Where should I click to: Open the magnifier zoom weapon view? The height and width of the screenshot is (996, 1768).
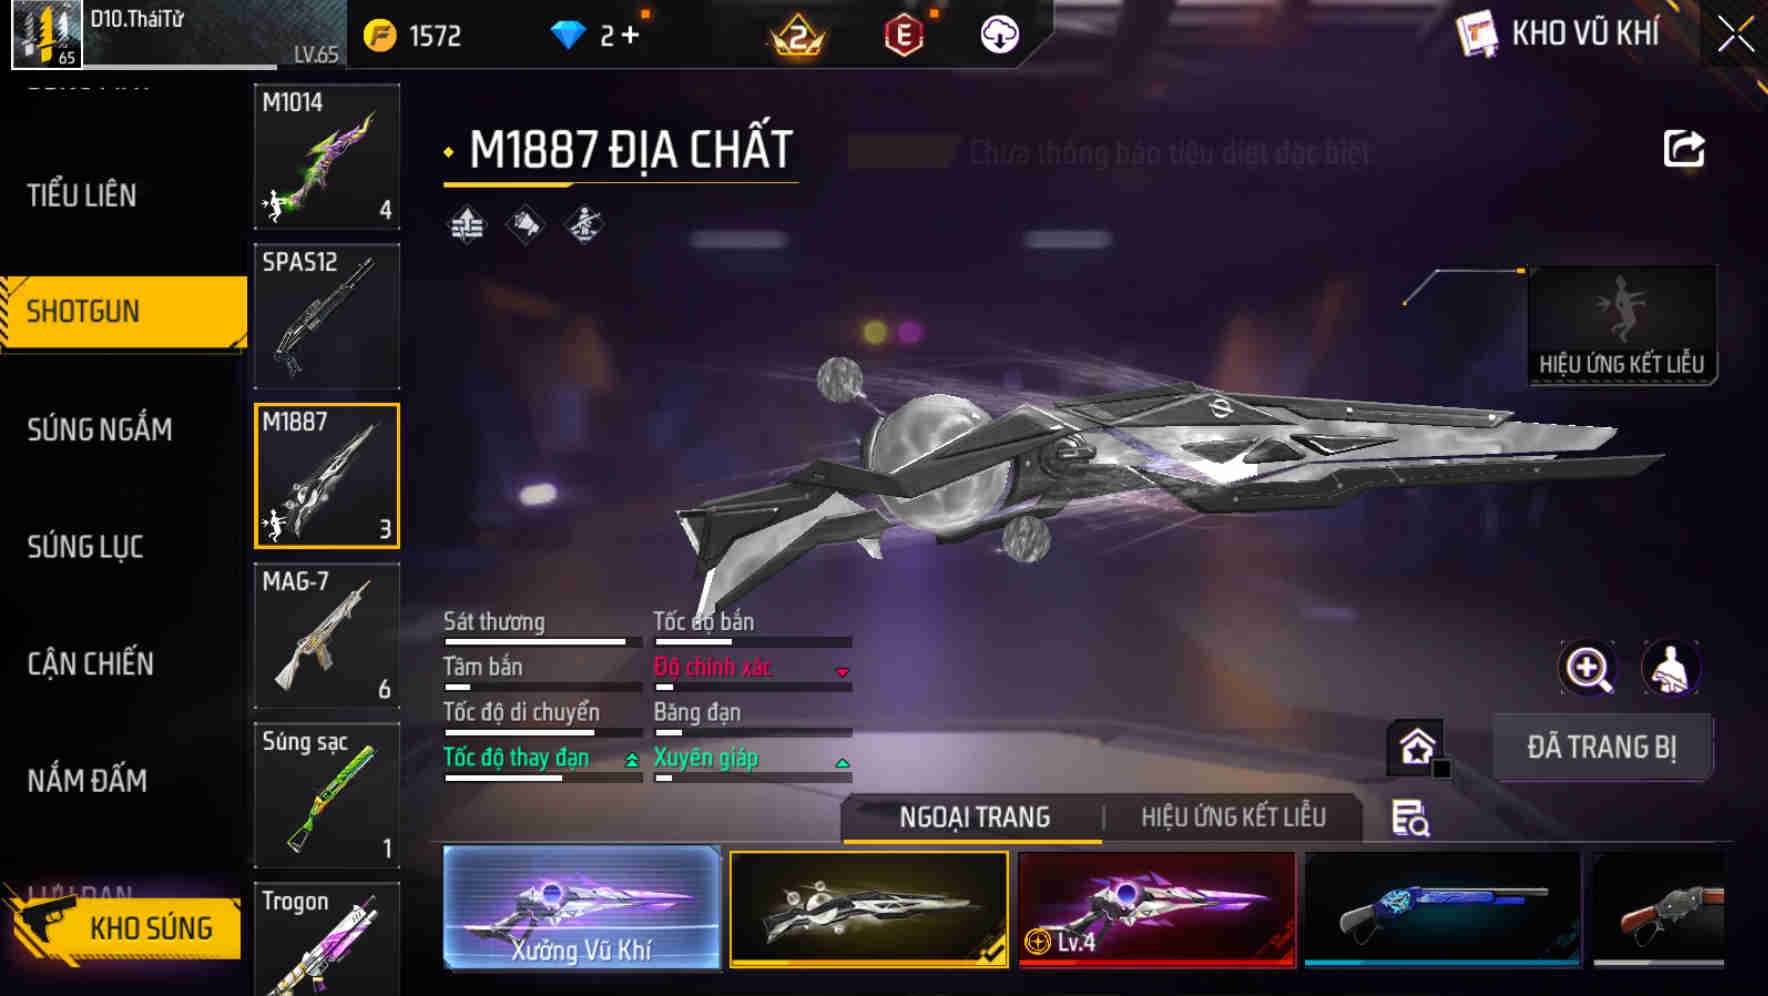coord(1588,668)
